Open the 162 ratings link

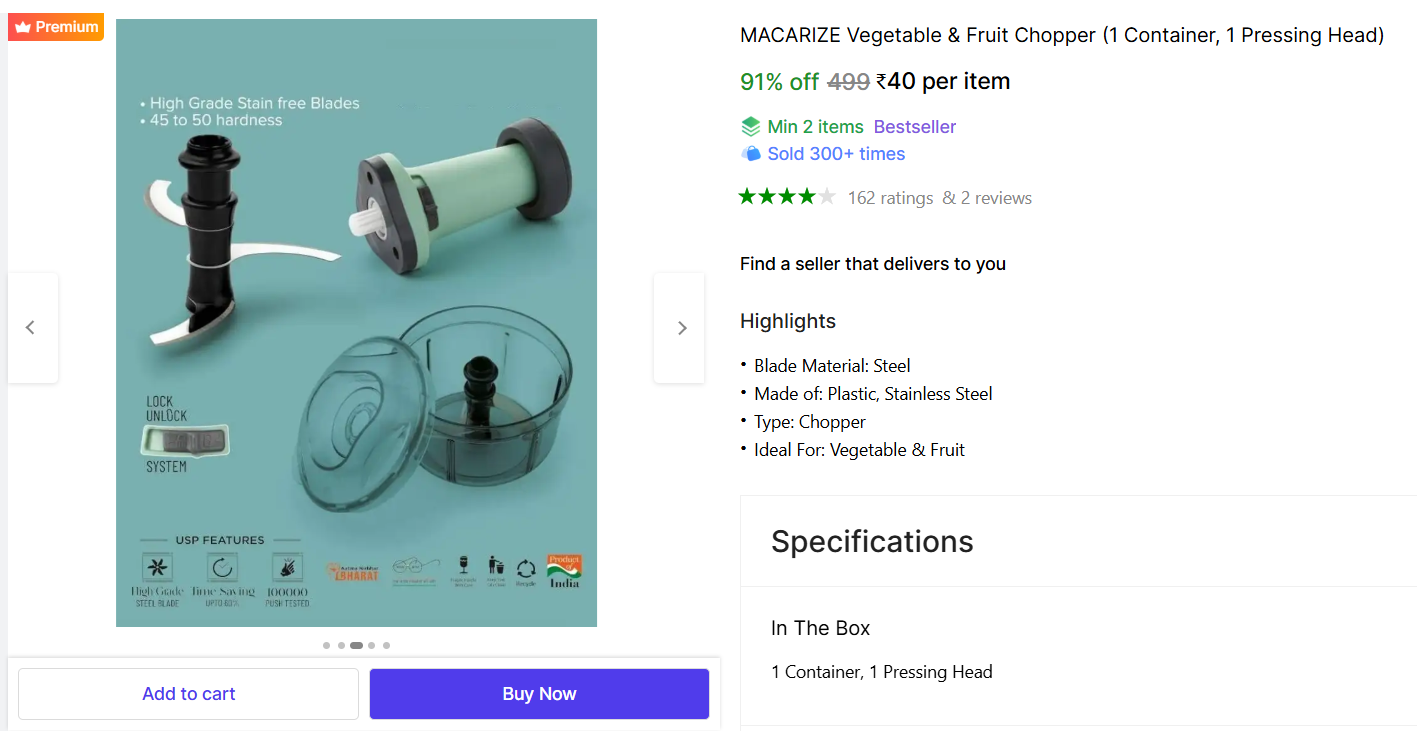point(890,198)
